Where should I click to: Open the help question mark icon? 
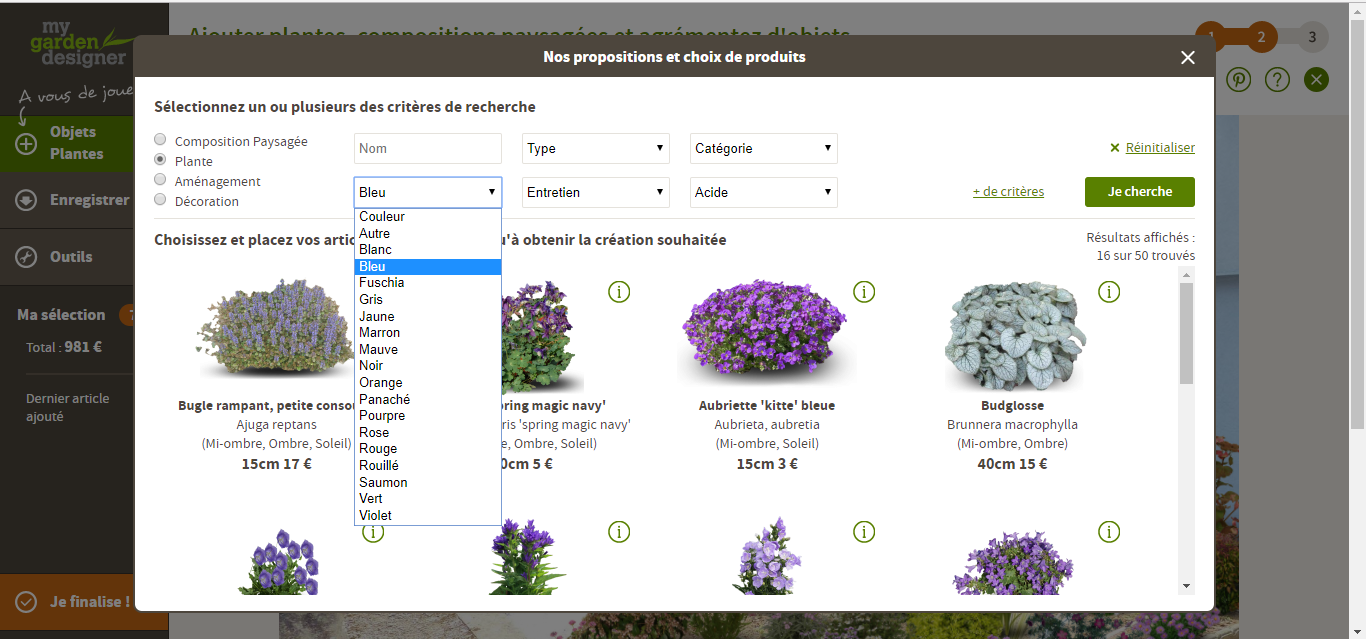(x=1277, y=80)
